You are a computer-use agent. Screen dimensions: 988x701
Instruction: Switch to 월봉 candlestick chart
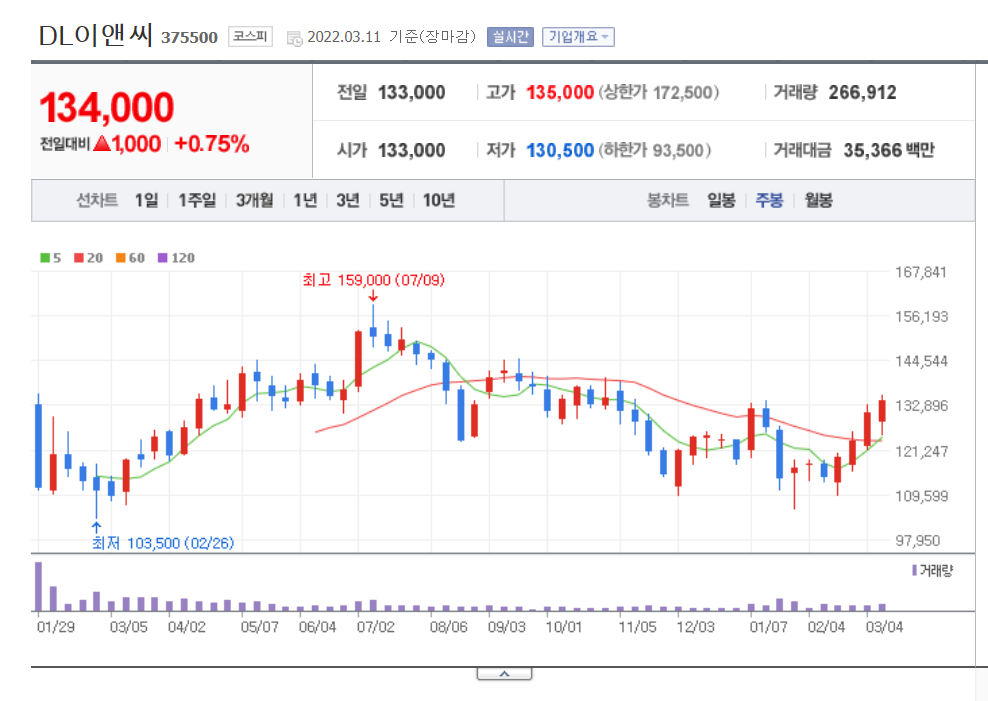(819, 200)
